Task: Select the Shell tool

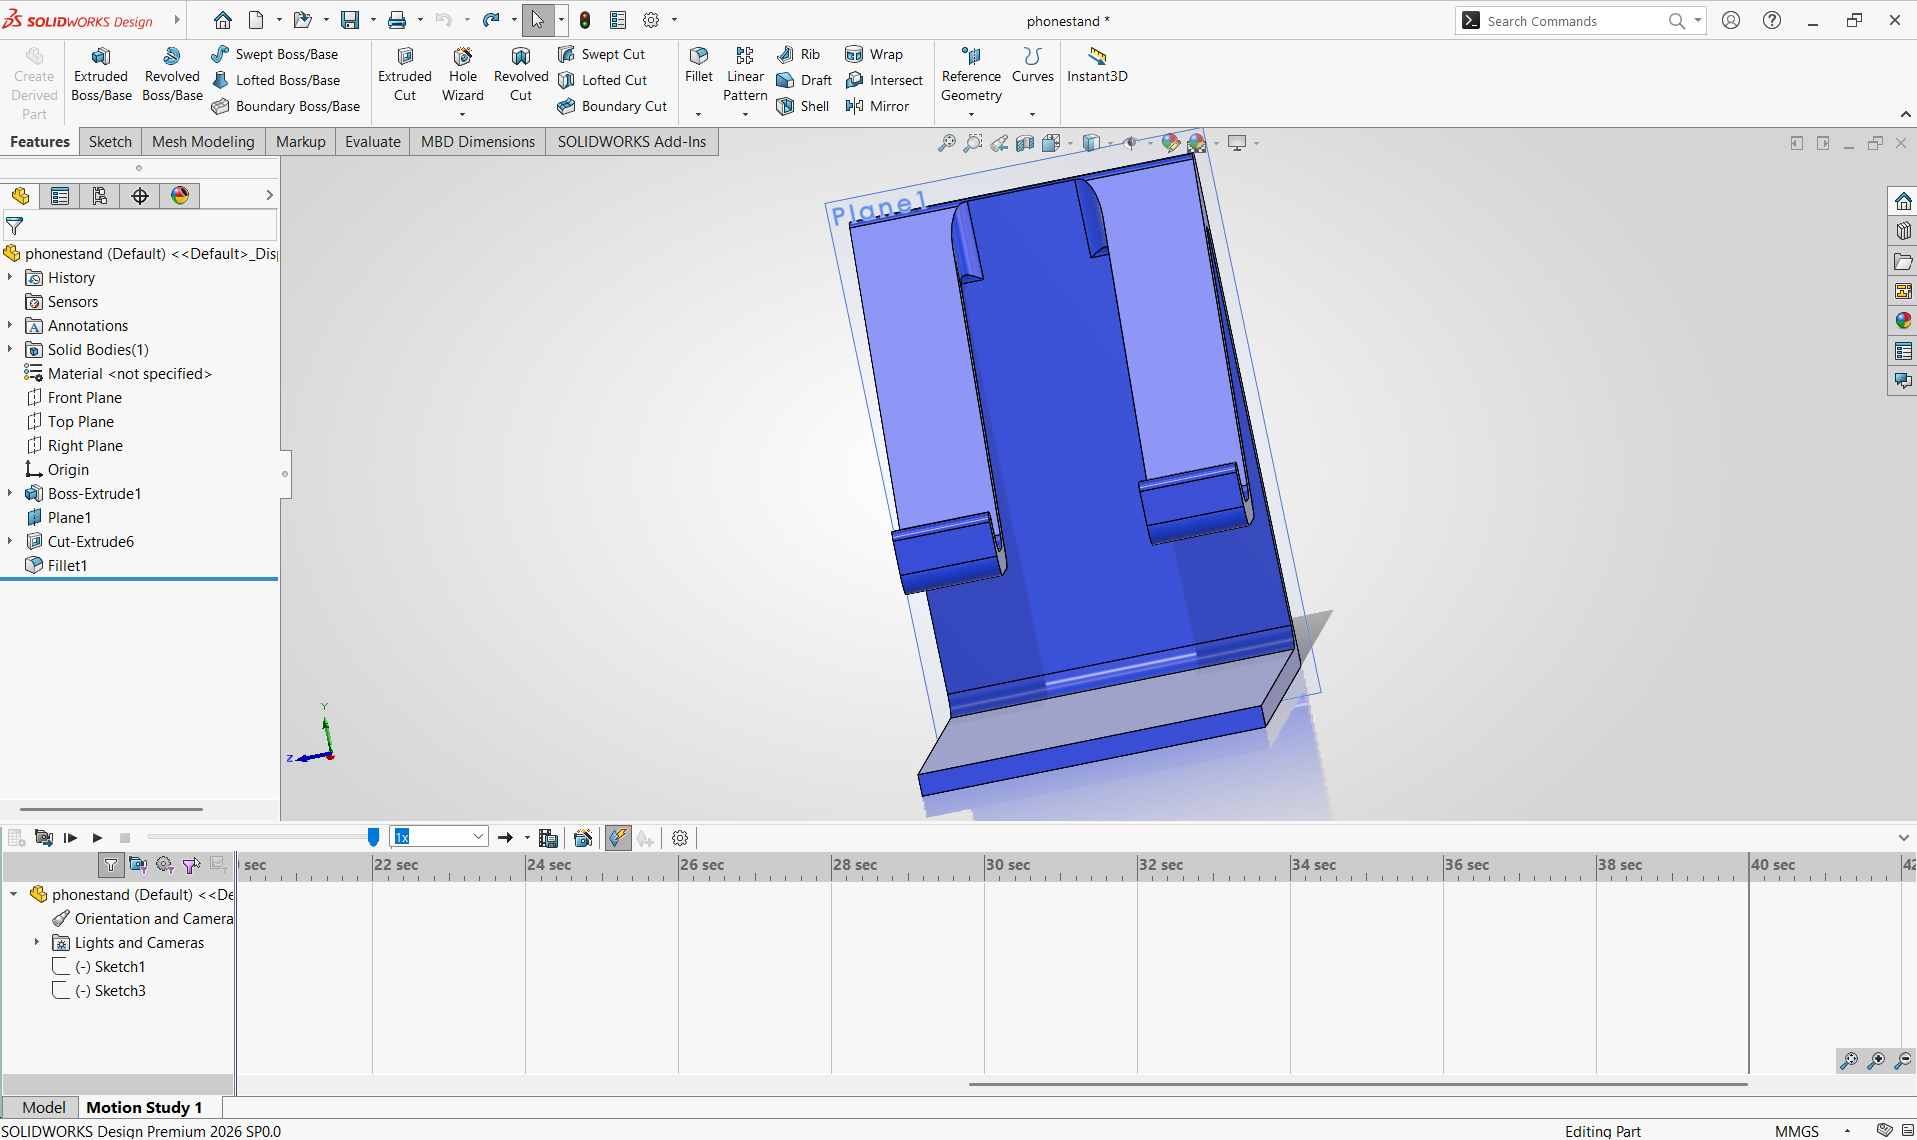Action: [803, 106]
